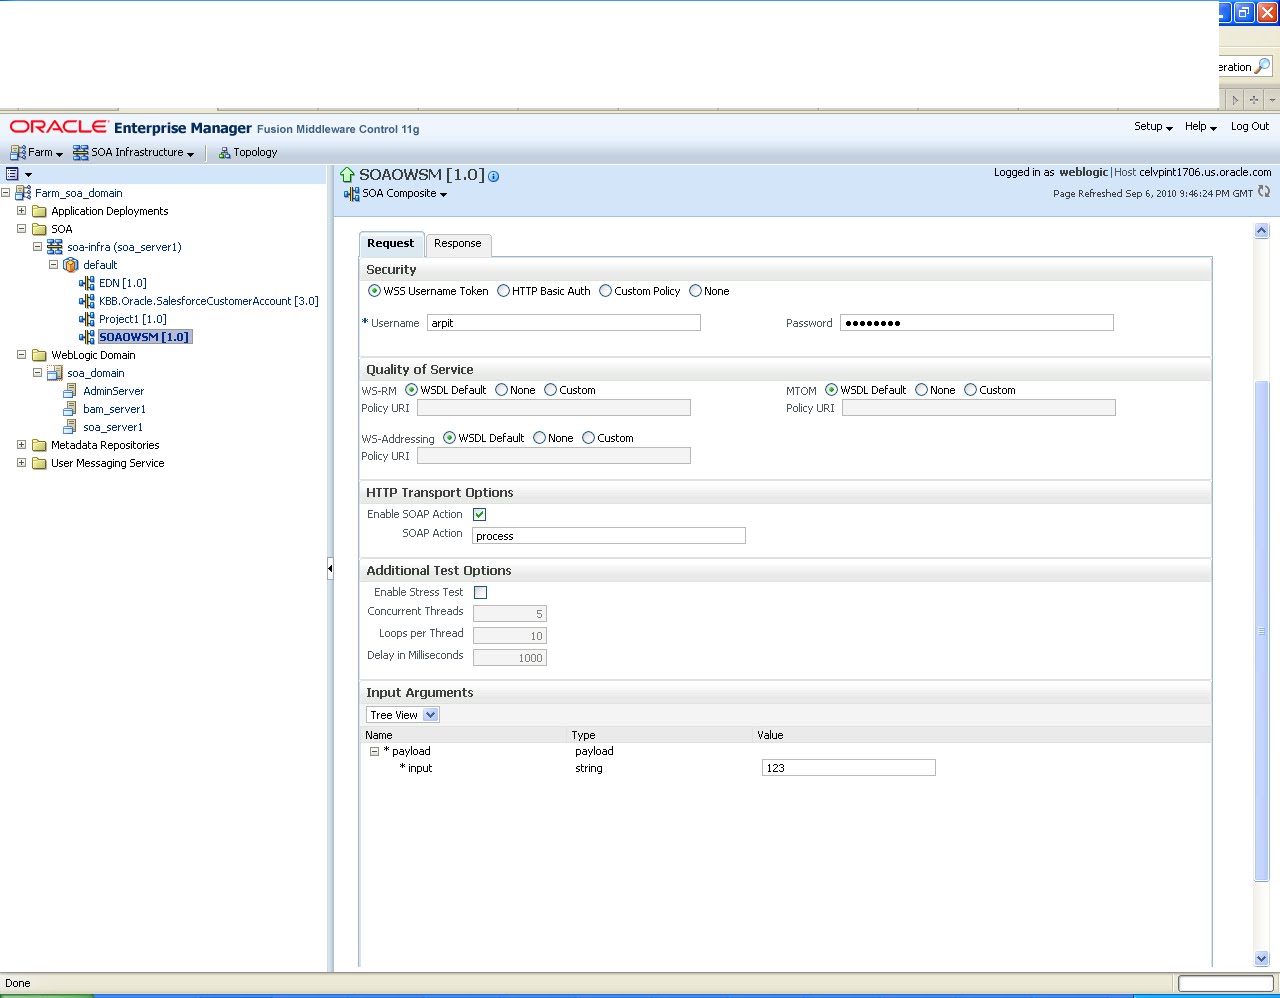Viewport: 1280px width, 998px height.
Task: Select the EDN [1.0] composite icon
Action: pyautogui.click(x=87, y=283)
